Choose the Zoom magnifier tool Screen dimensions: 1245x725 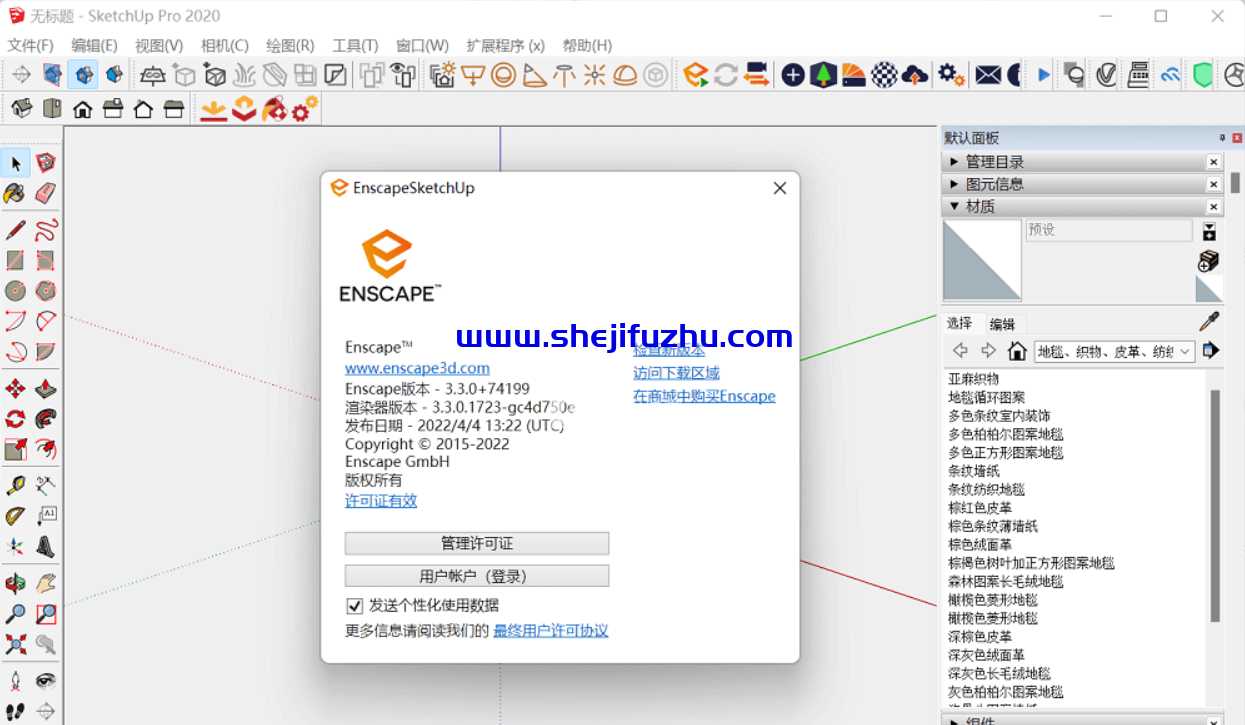pos(16,614)
